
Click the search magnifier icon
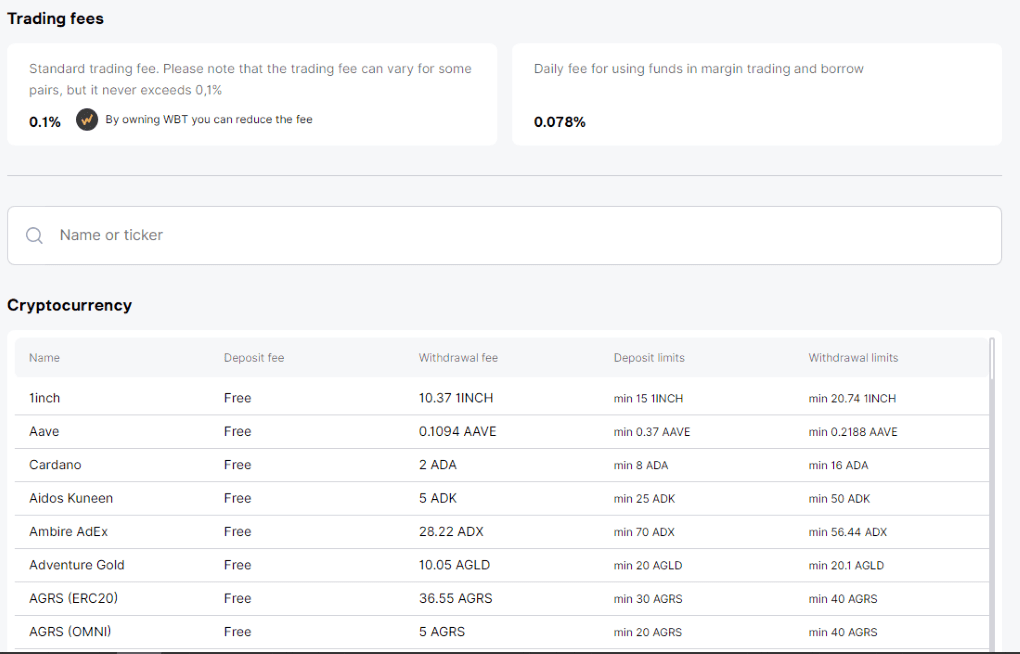coord(35,235)
